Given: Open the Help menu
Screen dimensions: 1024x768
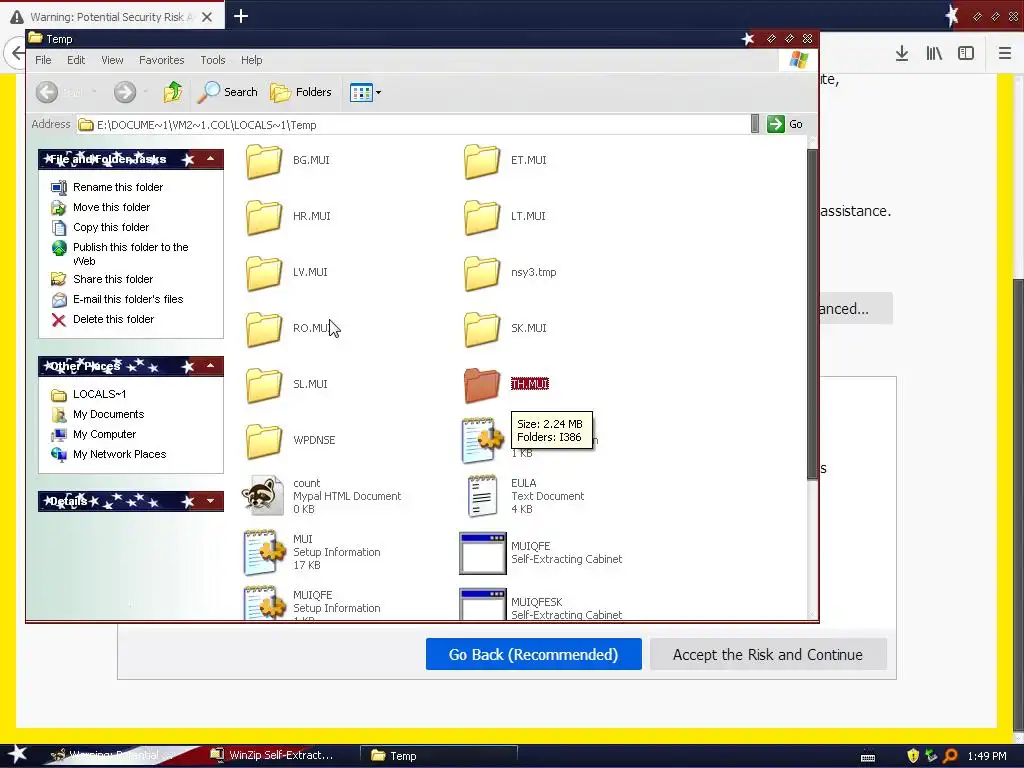Looking at the screenshot, I should click(251, 60).
